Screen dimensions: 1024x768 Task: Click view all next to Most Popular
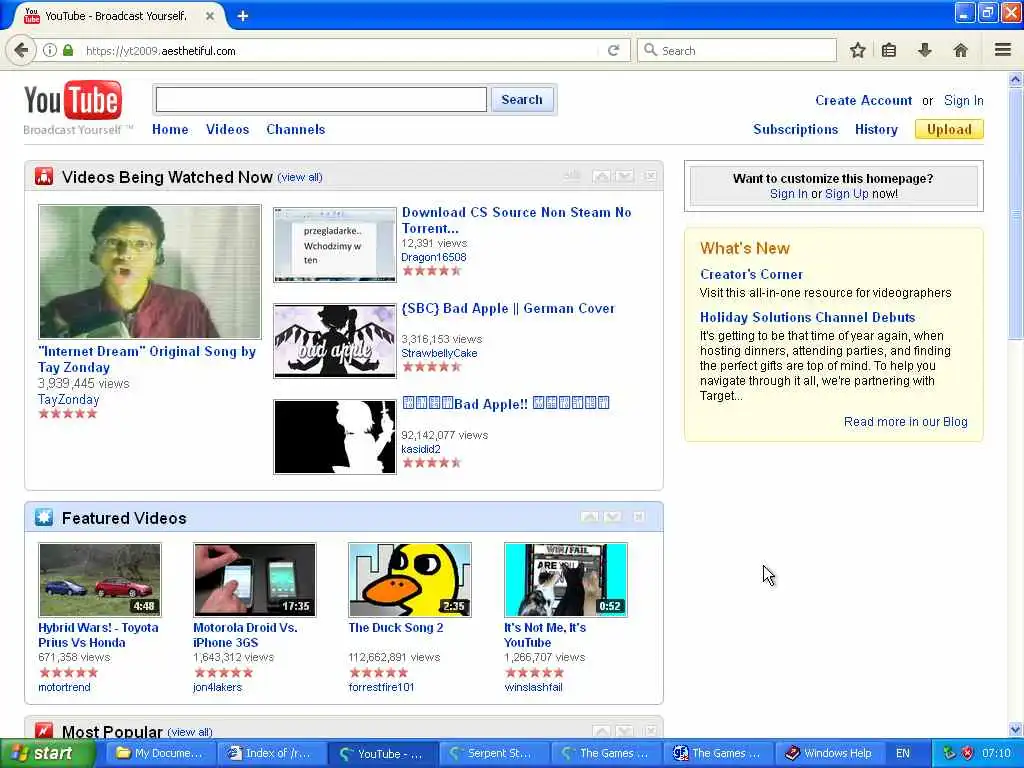pos(190,732)
